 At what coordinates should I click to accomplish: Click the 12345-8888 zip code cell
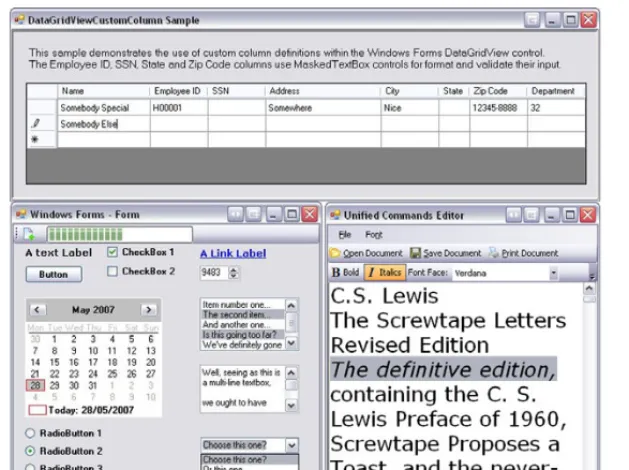tap(498, 108)
